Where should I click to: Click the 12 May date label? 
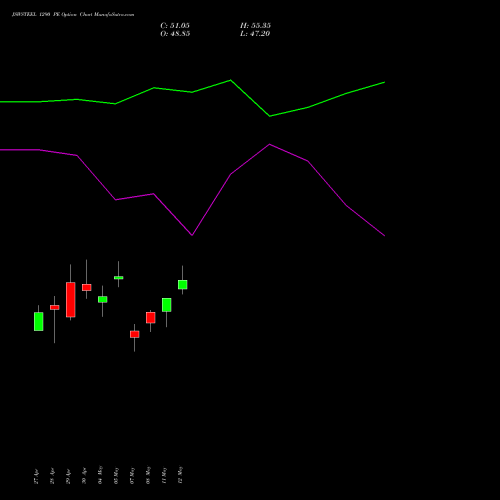tap(180, 475)
